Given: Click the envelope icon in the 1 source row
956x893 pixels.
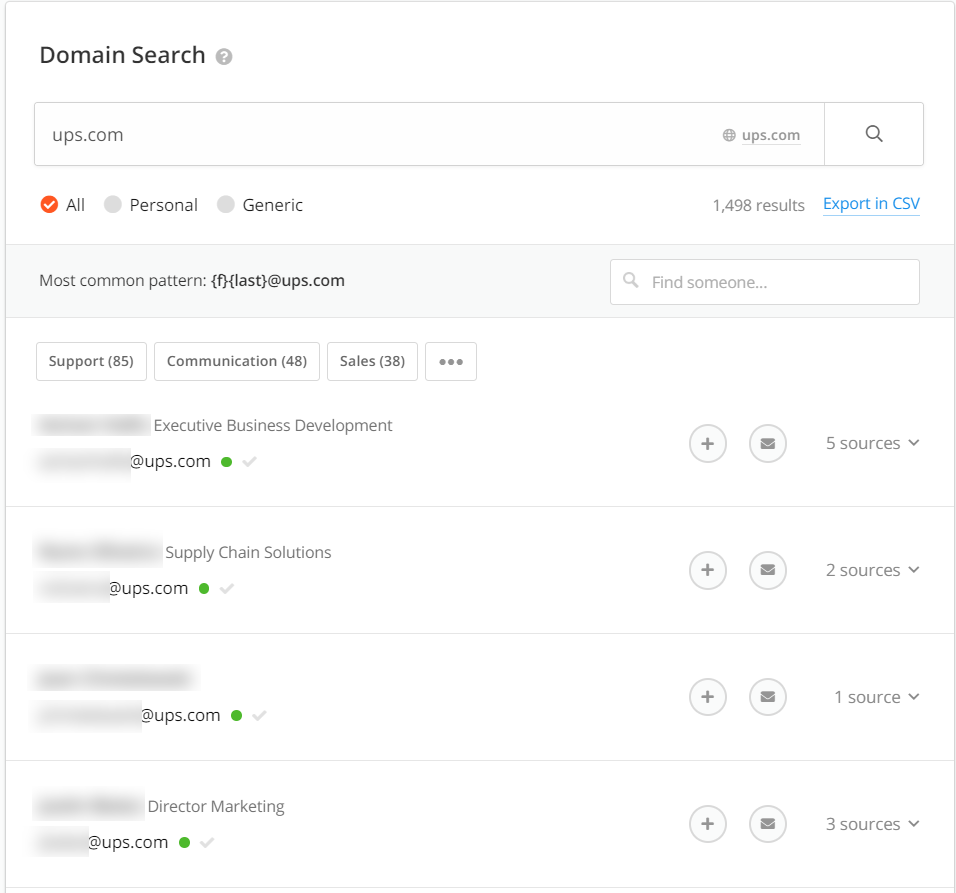Looking at the screenshot, I should (x=768, y=697).
